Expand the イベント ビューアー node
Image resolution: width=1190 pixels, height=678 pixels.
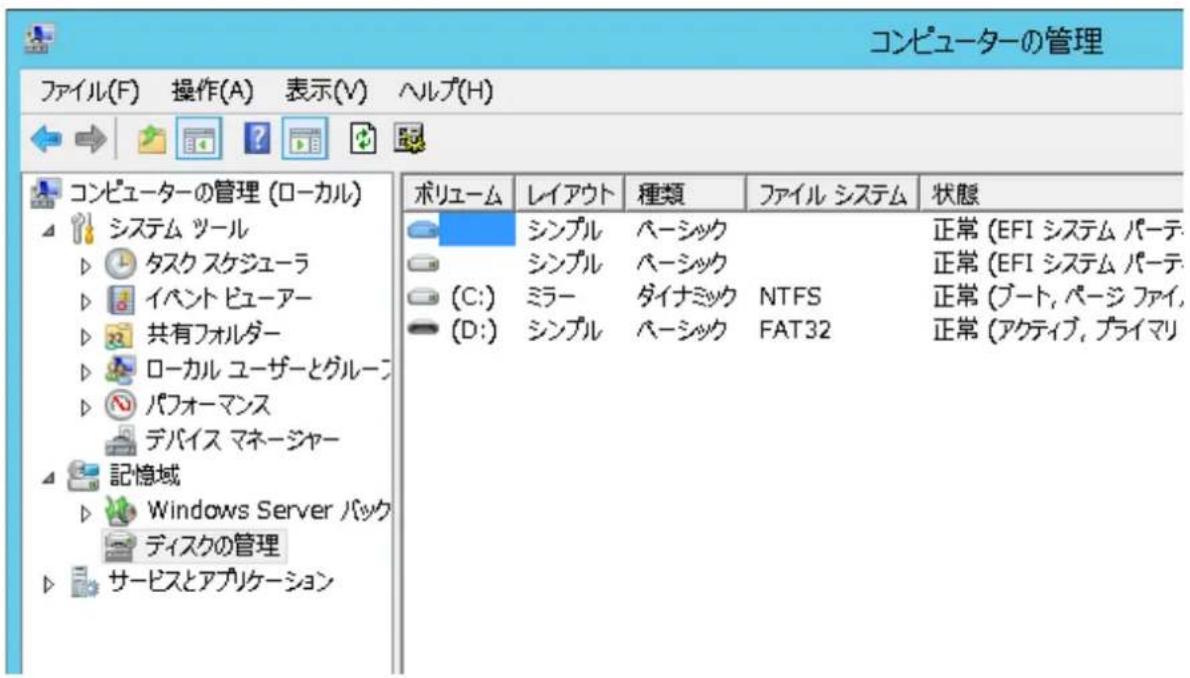[86, 301]
